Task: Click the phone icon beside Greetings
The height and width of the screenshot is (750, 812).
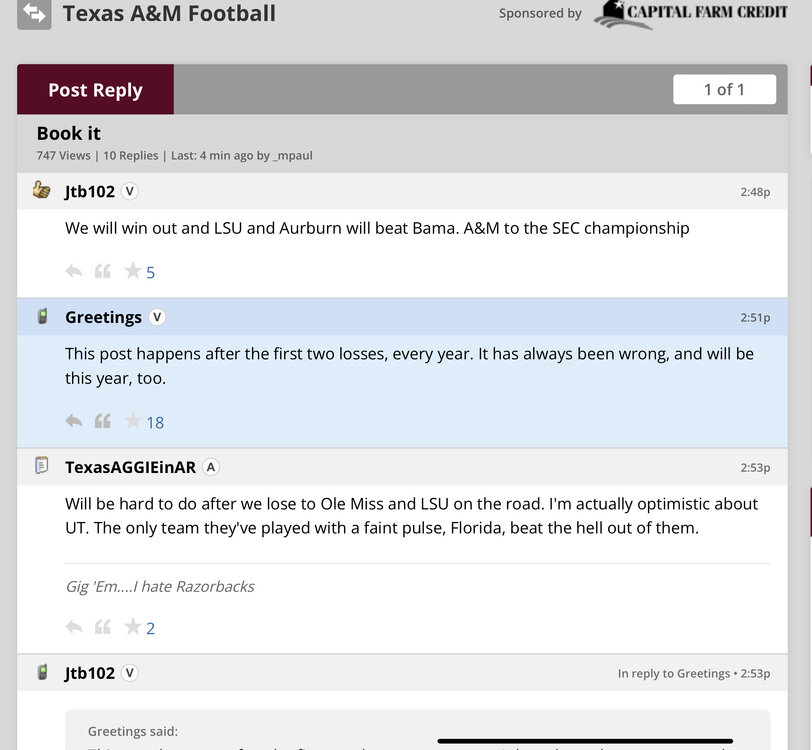Action: tap(42, 317)
